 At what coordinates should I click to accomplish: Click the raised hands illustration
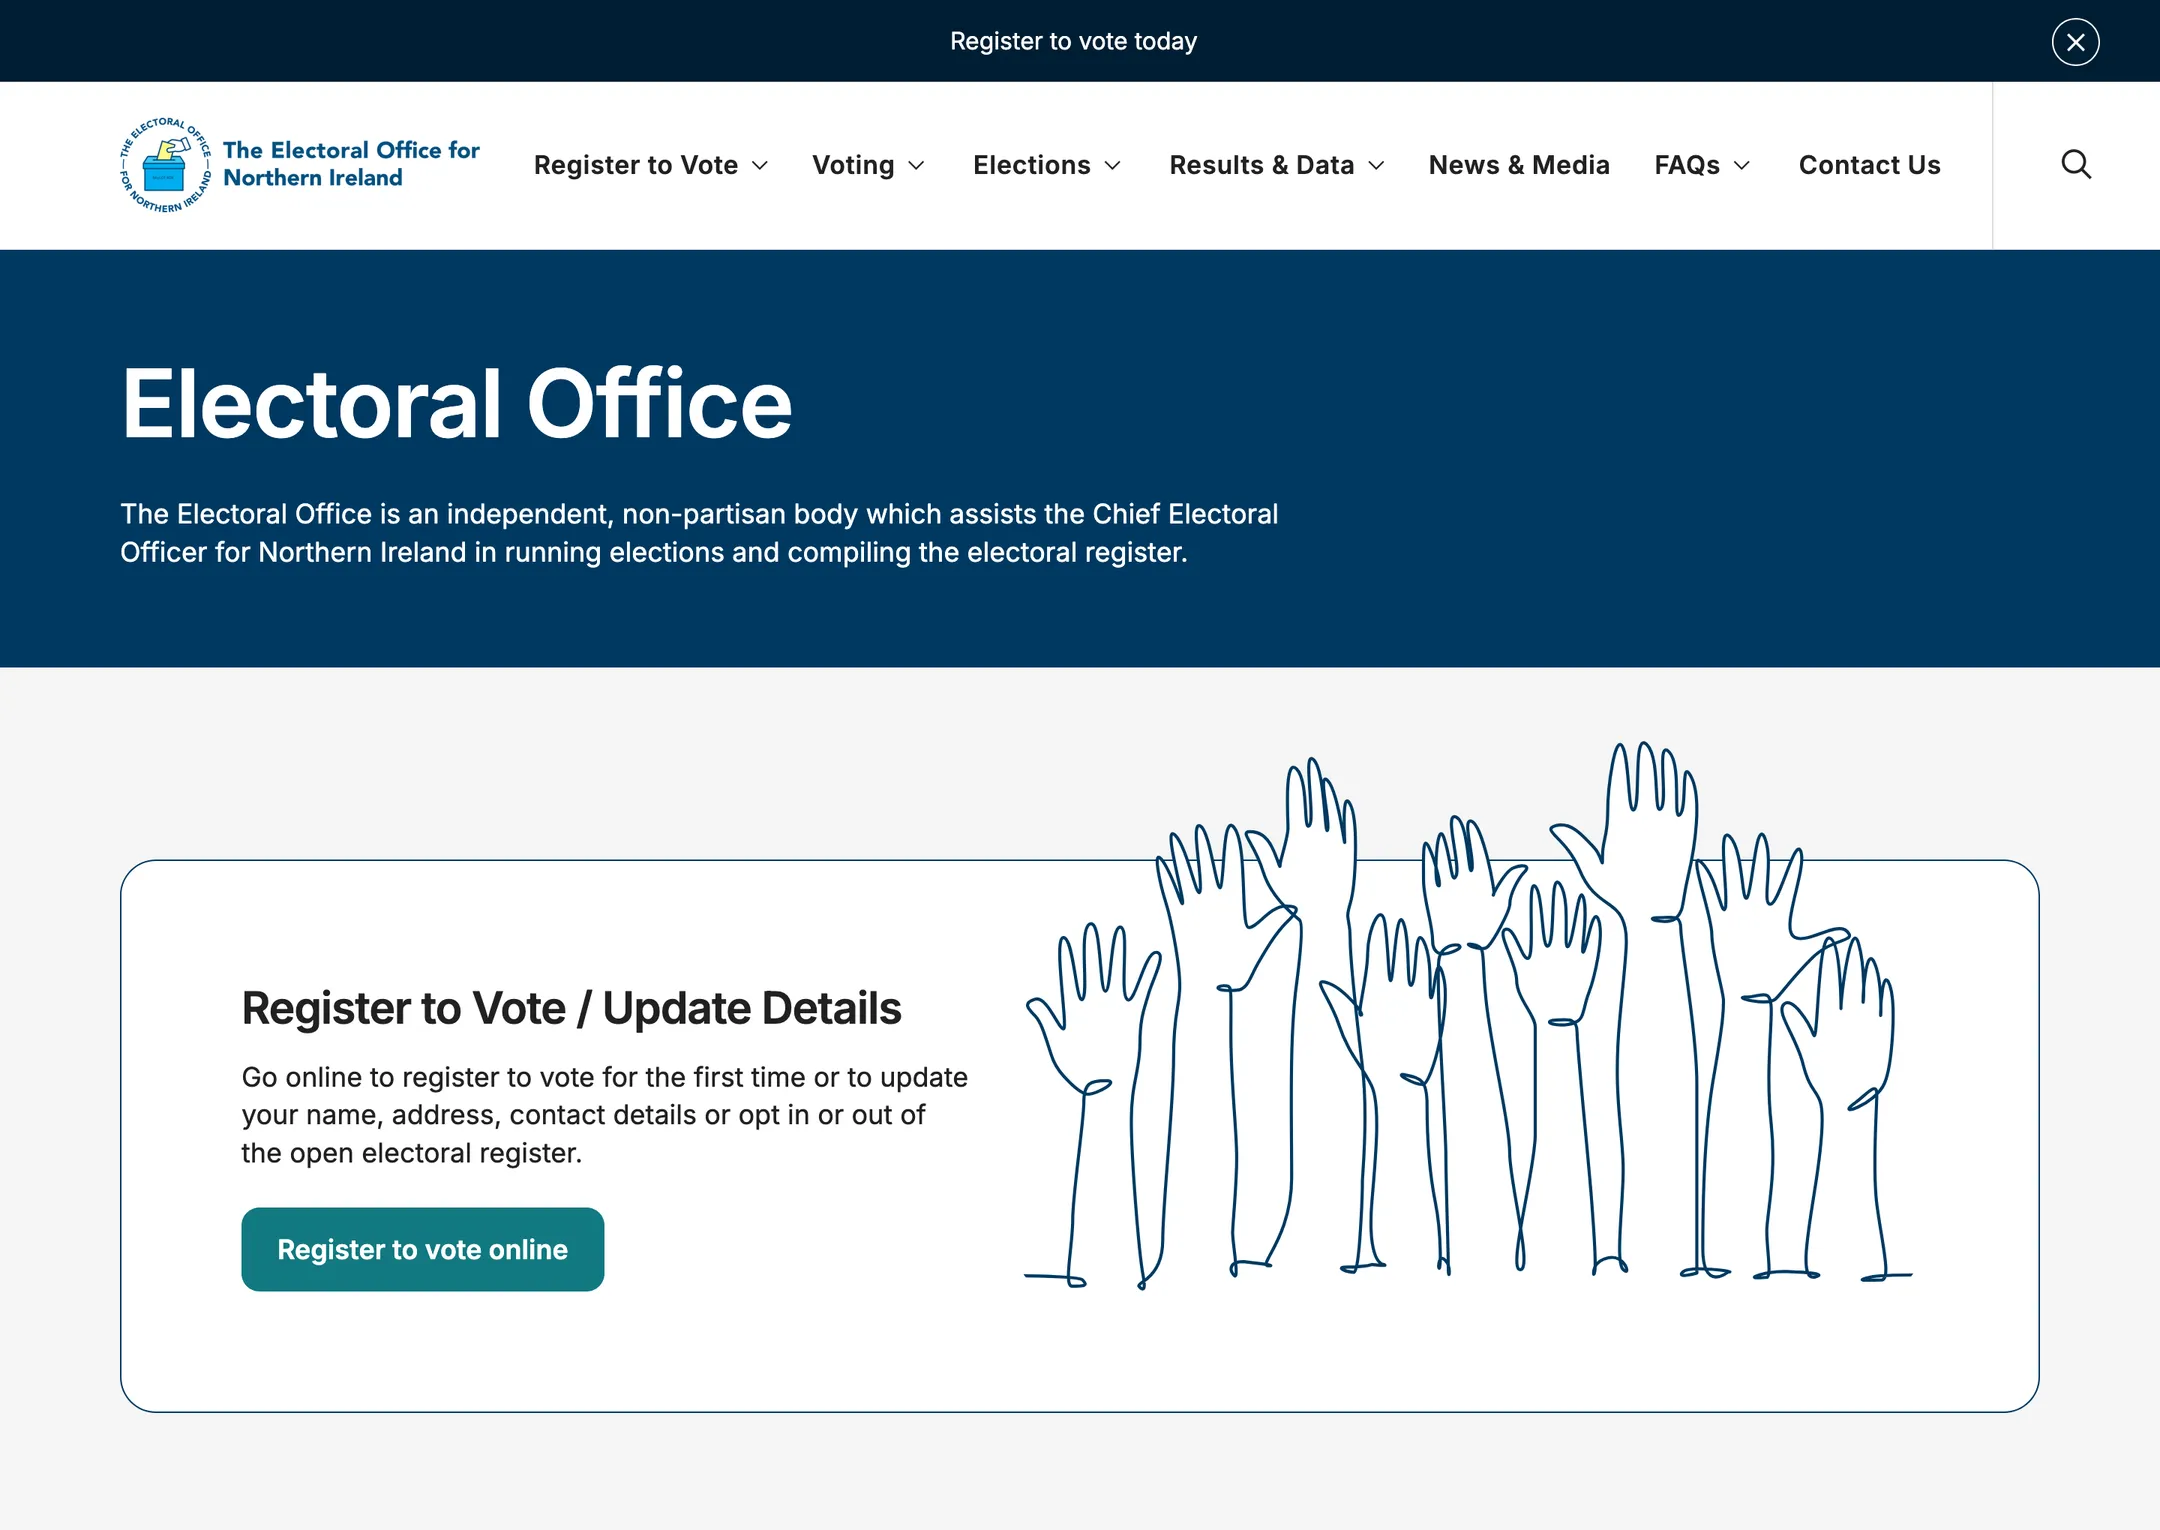coord(1468,1015)
